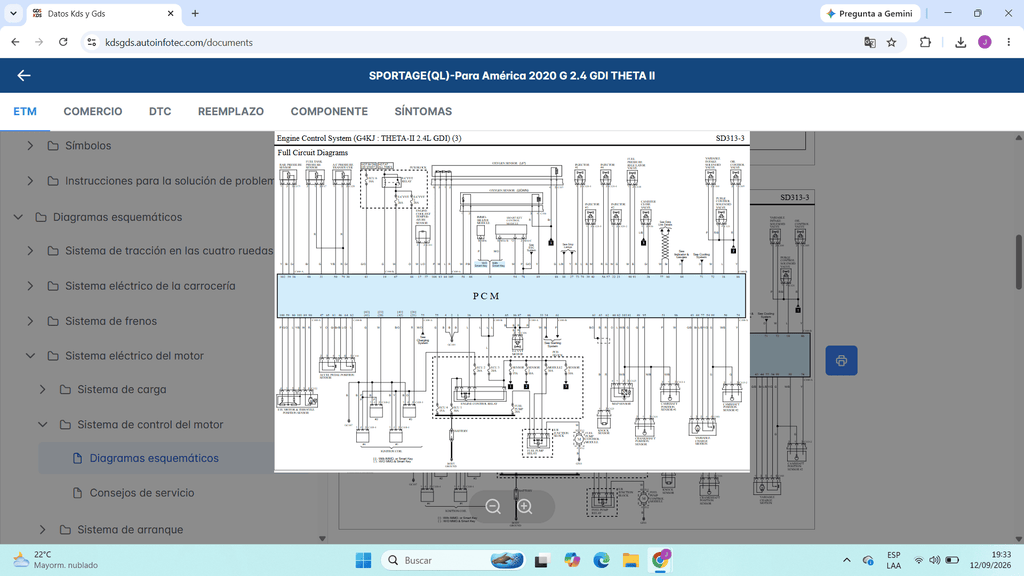The image size is (1024, 576).
Task: Expand Sistema de tracción en las cuatro ruedas
Action: (30, 251)
